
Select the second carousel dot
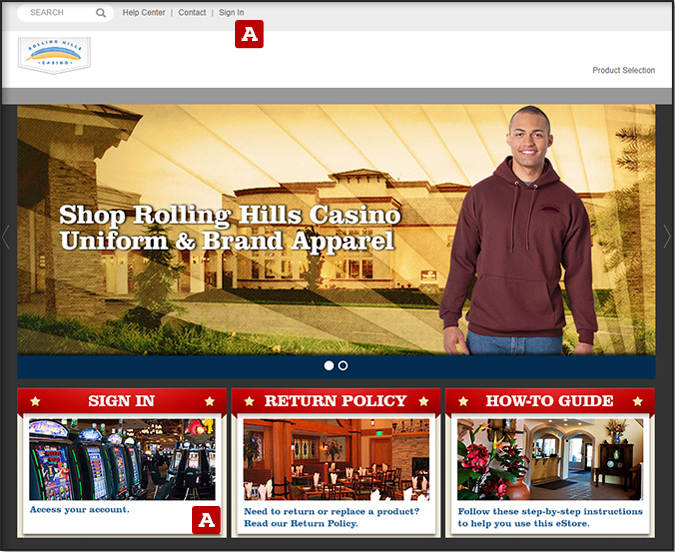343,366
